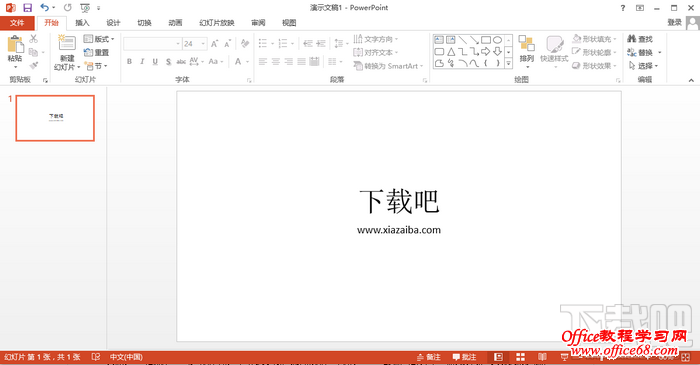Click the Find (查找) binoculars button
The height and width of the screenshot is (365, 700).
pos(640,39)
